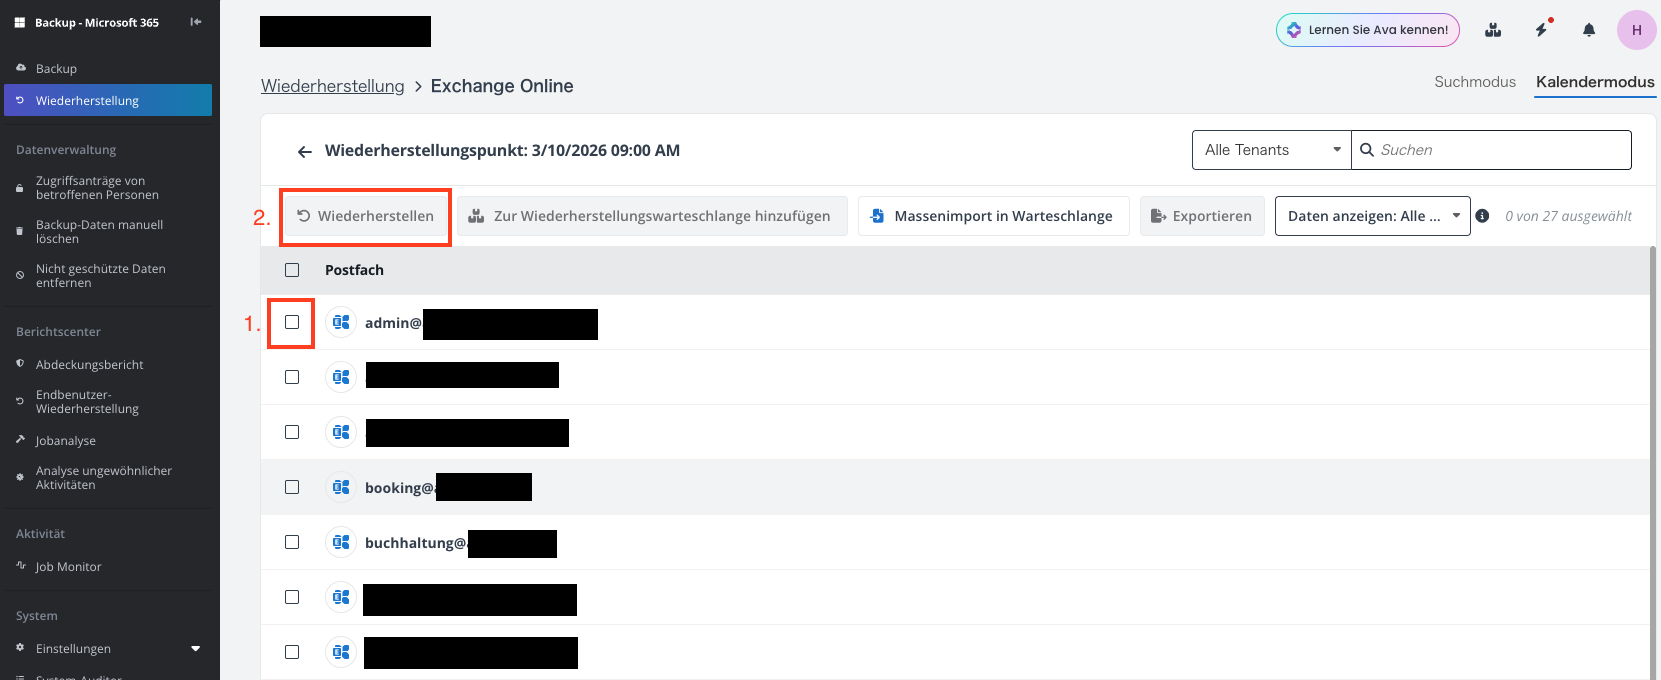Open Abdeckungsbericht report
This screenshot has height=680, width=1661.
click(x=89, y=365)
